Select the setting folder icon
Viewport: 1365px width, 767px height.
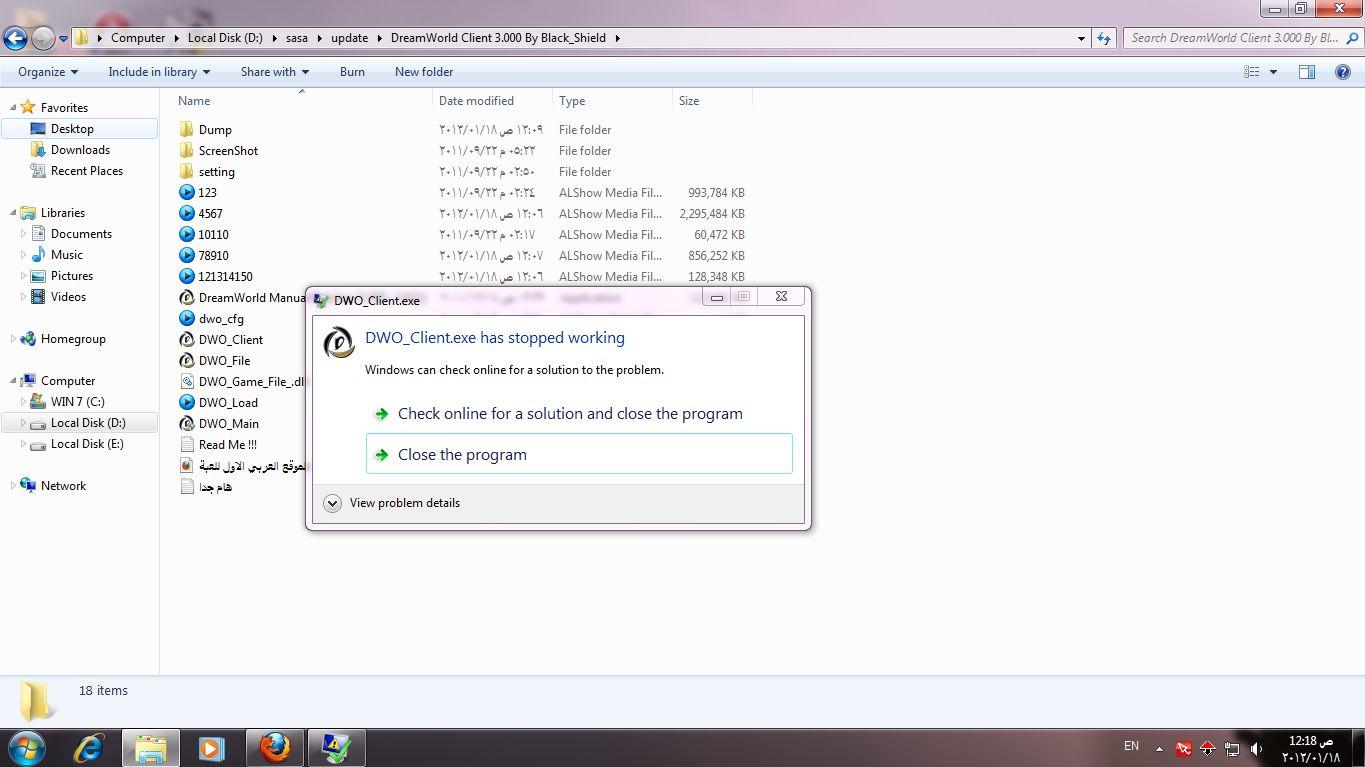pyautogui.click(x=187, y=171)
